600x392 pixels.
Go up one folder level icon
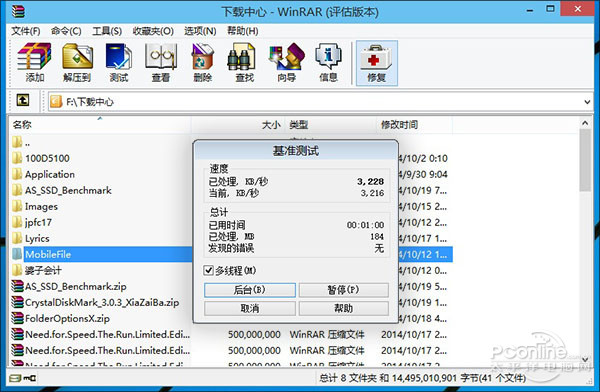pyautogui.click(x=23, y=101)
